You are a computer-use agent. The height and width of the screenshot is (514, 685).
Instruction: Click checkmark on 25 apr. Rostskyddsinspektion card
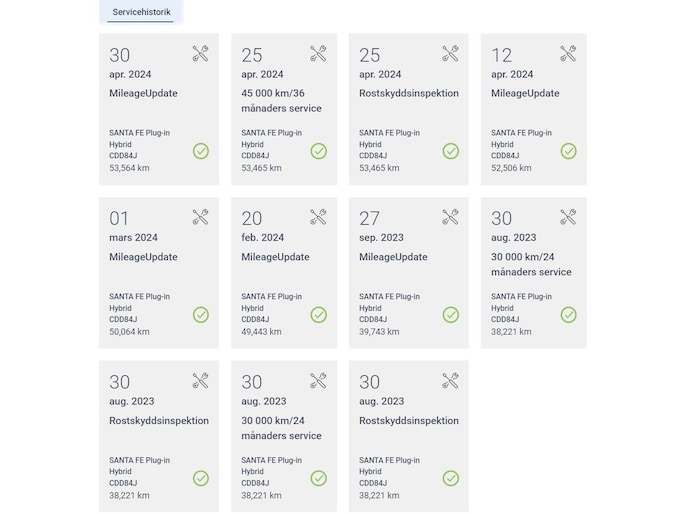click(x=451, y=151)
